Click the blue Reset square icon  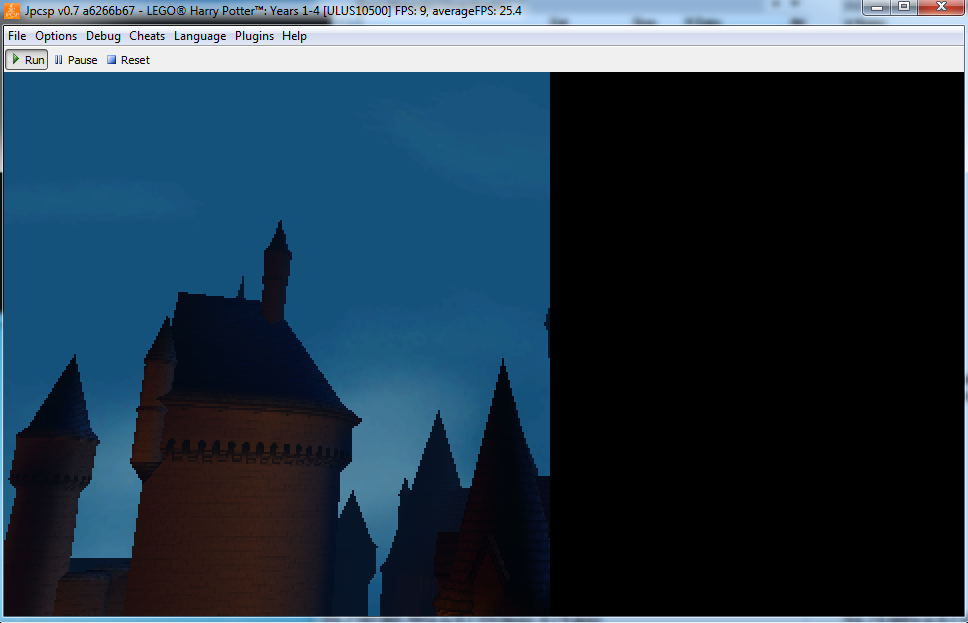(x=112, y=60)
